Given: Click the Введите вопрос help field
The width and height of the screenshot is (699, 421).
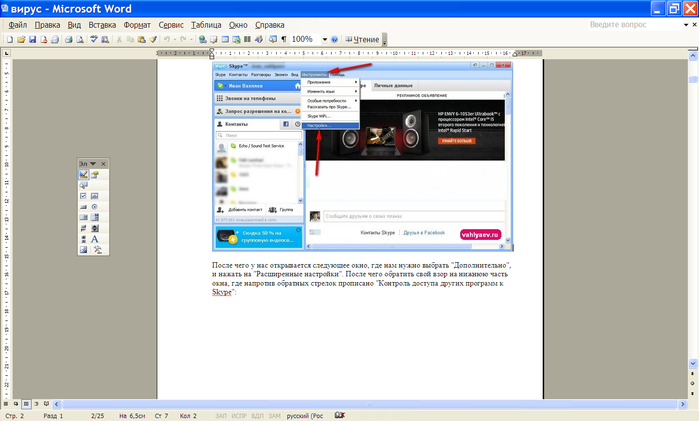Looking at the screenshot, I should pos(635,25).
